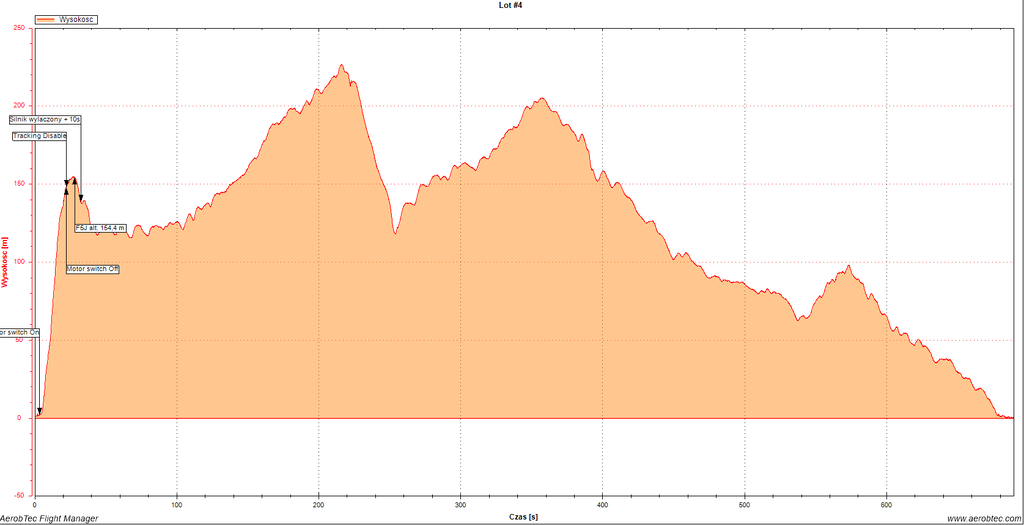Click the second major peak near 350 s

(x=541, y=99)
